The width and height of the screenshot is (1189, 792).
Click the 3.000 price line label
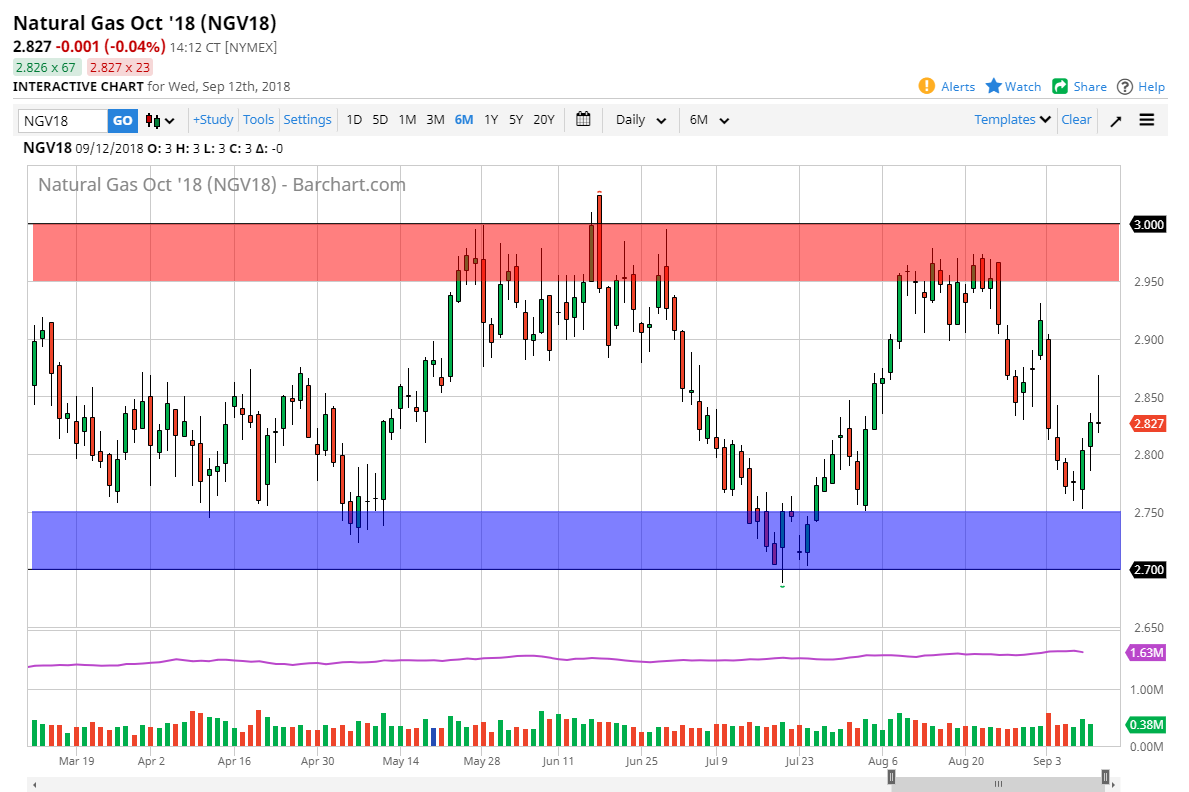(x=1148, y=225)
